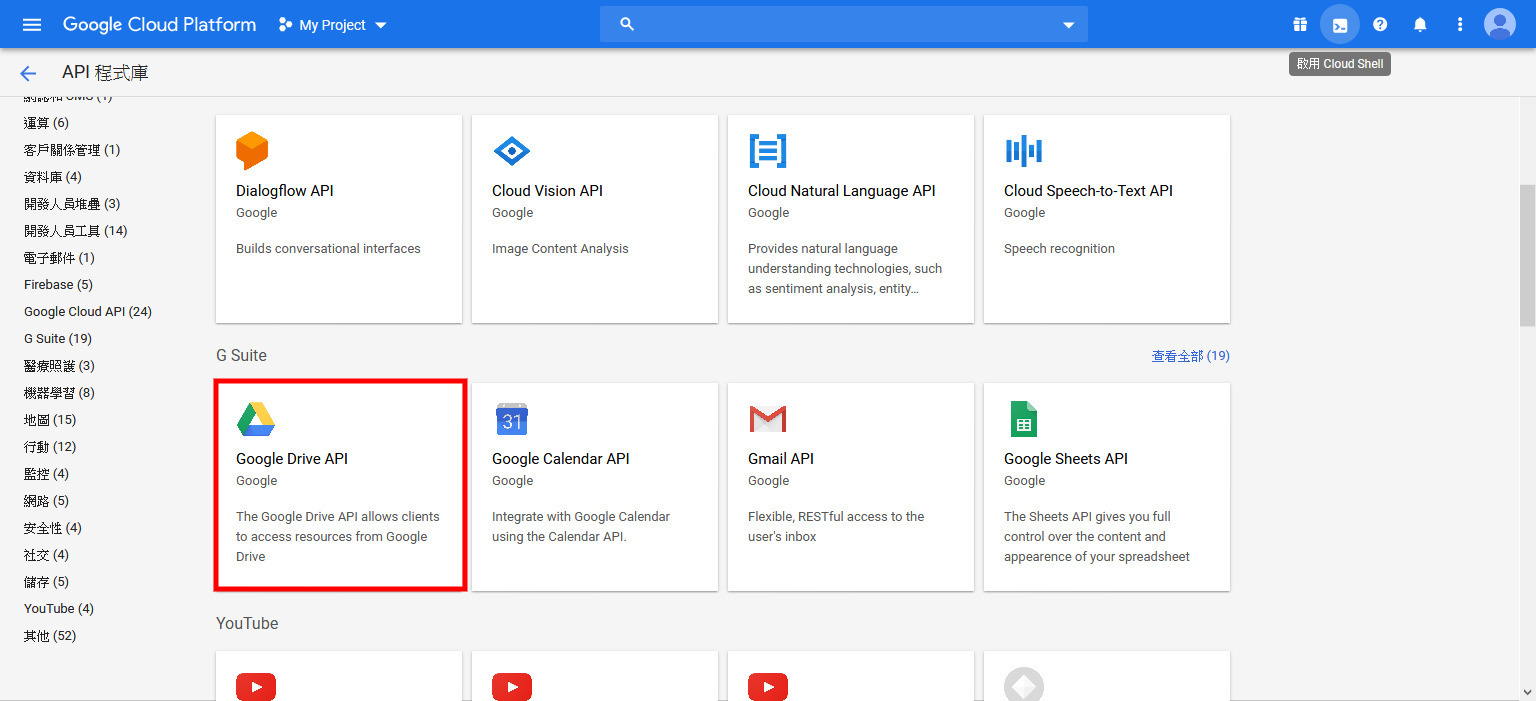Filter by 資料庫 (4) category

click(x=53, y=177)
